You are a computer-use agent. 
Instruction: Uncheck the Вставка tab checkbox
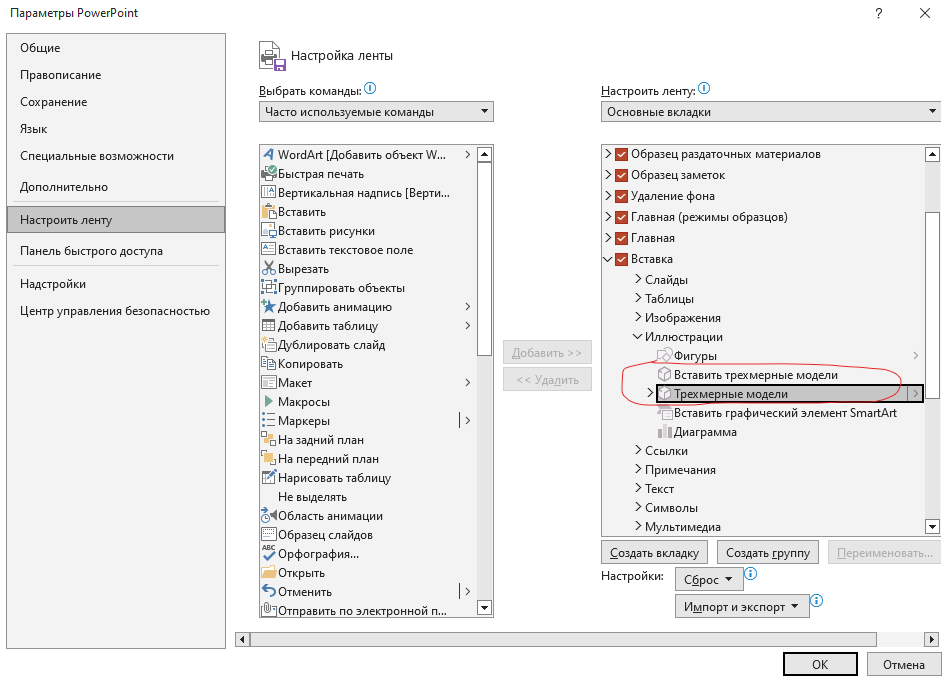(621, 259)
